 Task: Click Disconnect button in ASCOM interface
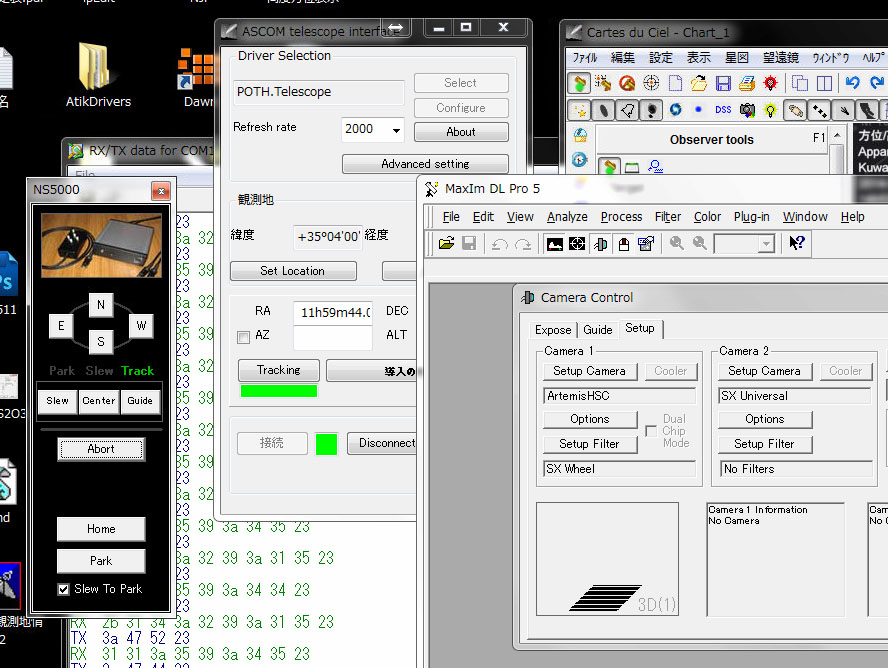coord(383,443)
